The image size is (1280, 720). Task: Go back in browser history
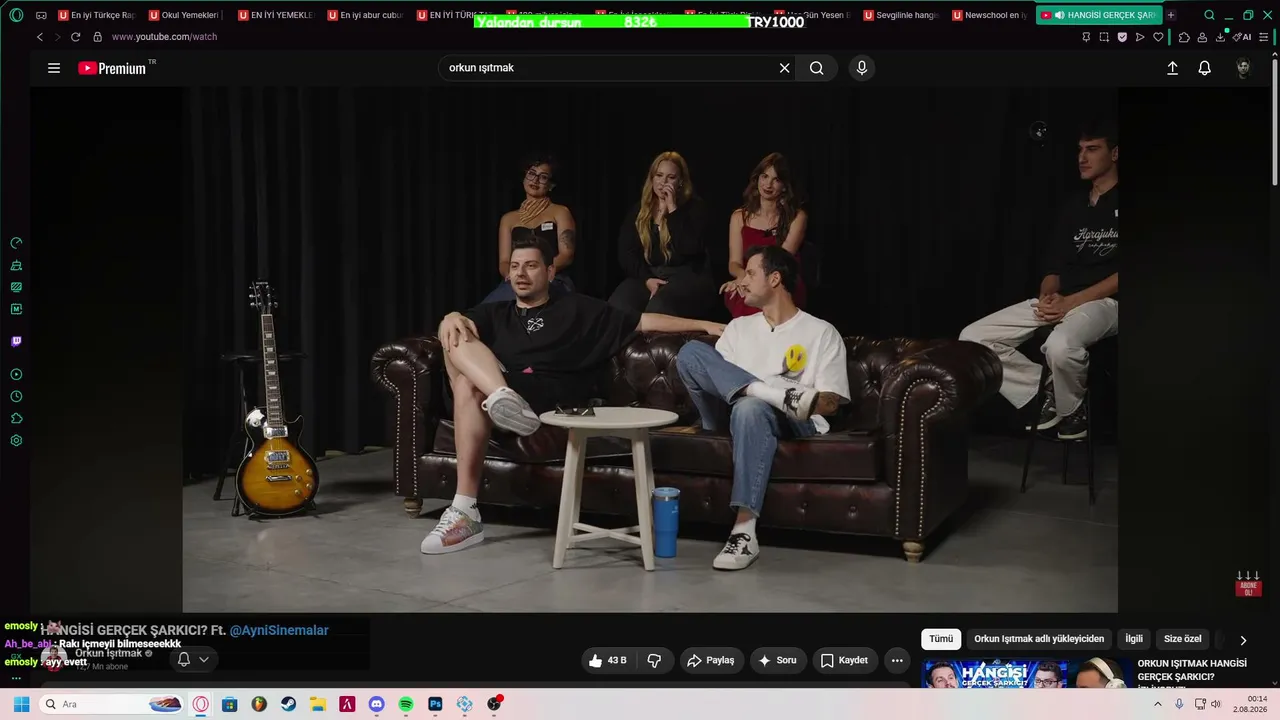click(40, 37)
